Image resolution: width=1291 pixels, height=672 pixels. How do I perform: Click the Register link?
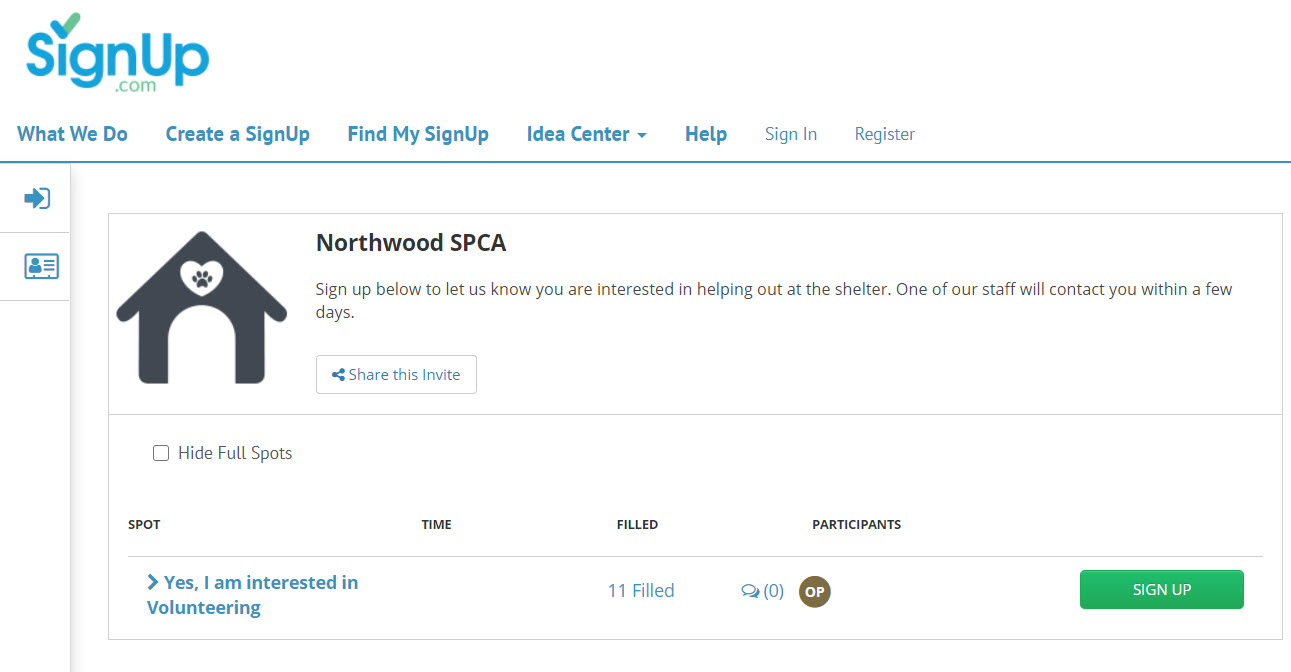click(x=885, y=134)
